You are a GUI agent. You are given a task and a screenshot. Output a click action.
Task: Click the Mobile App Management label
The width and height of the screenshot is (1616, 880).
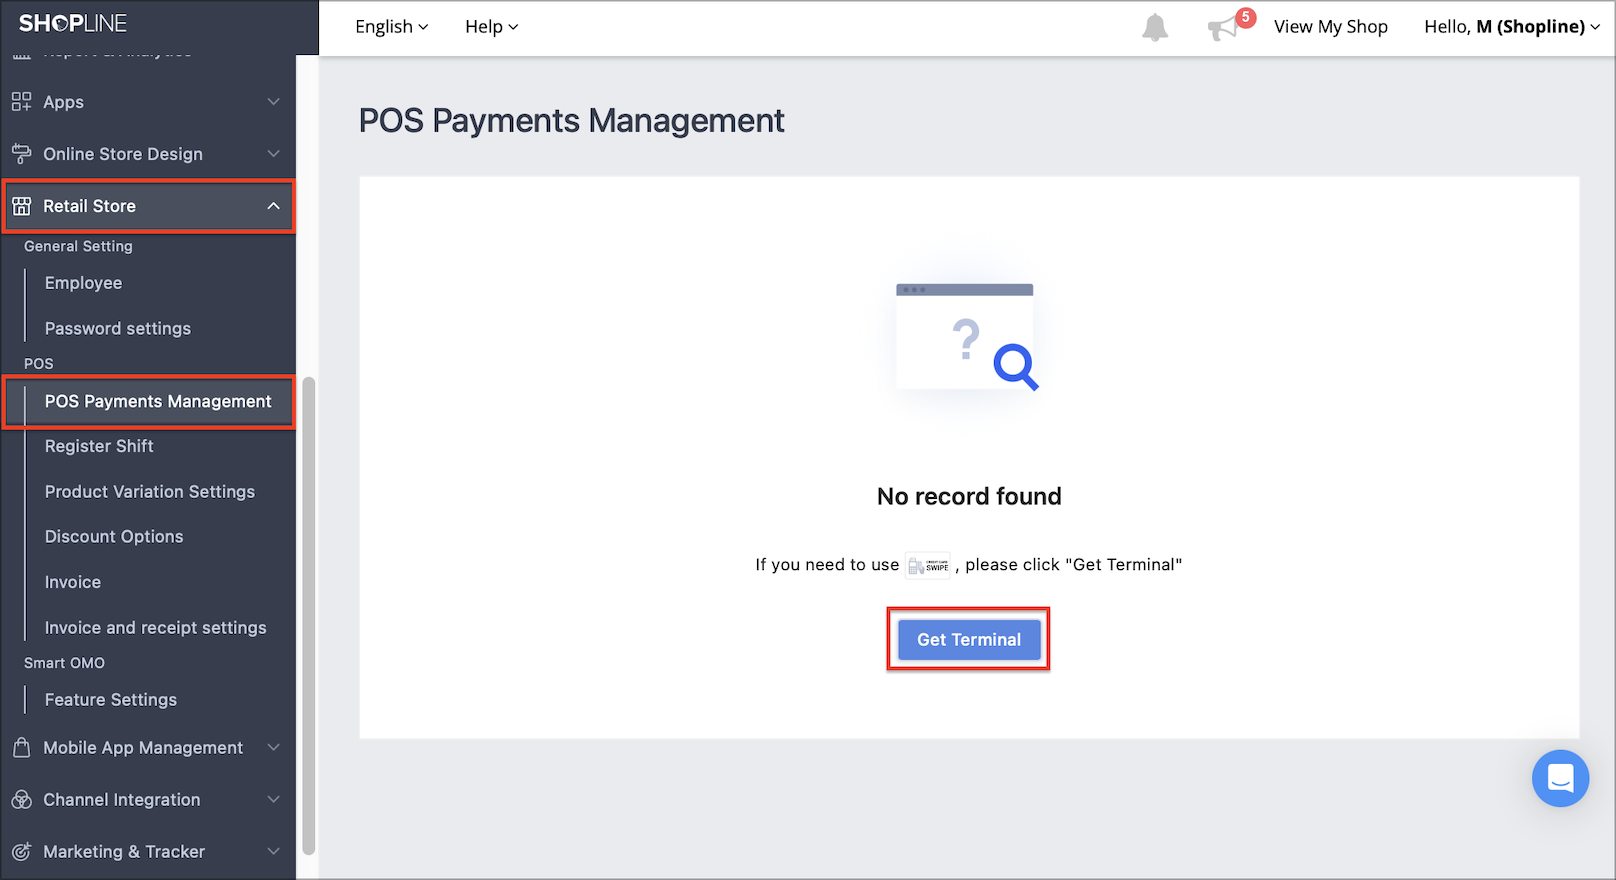click(143, 748)
